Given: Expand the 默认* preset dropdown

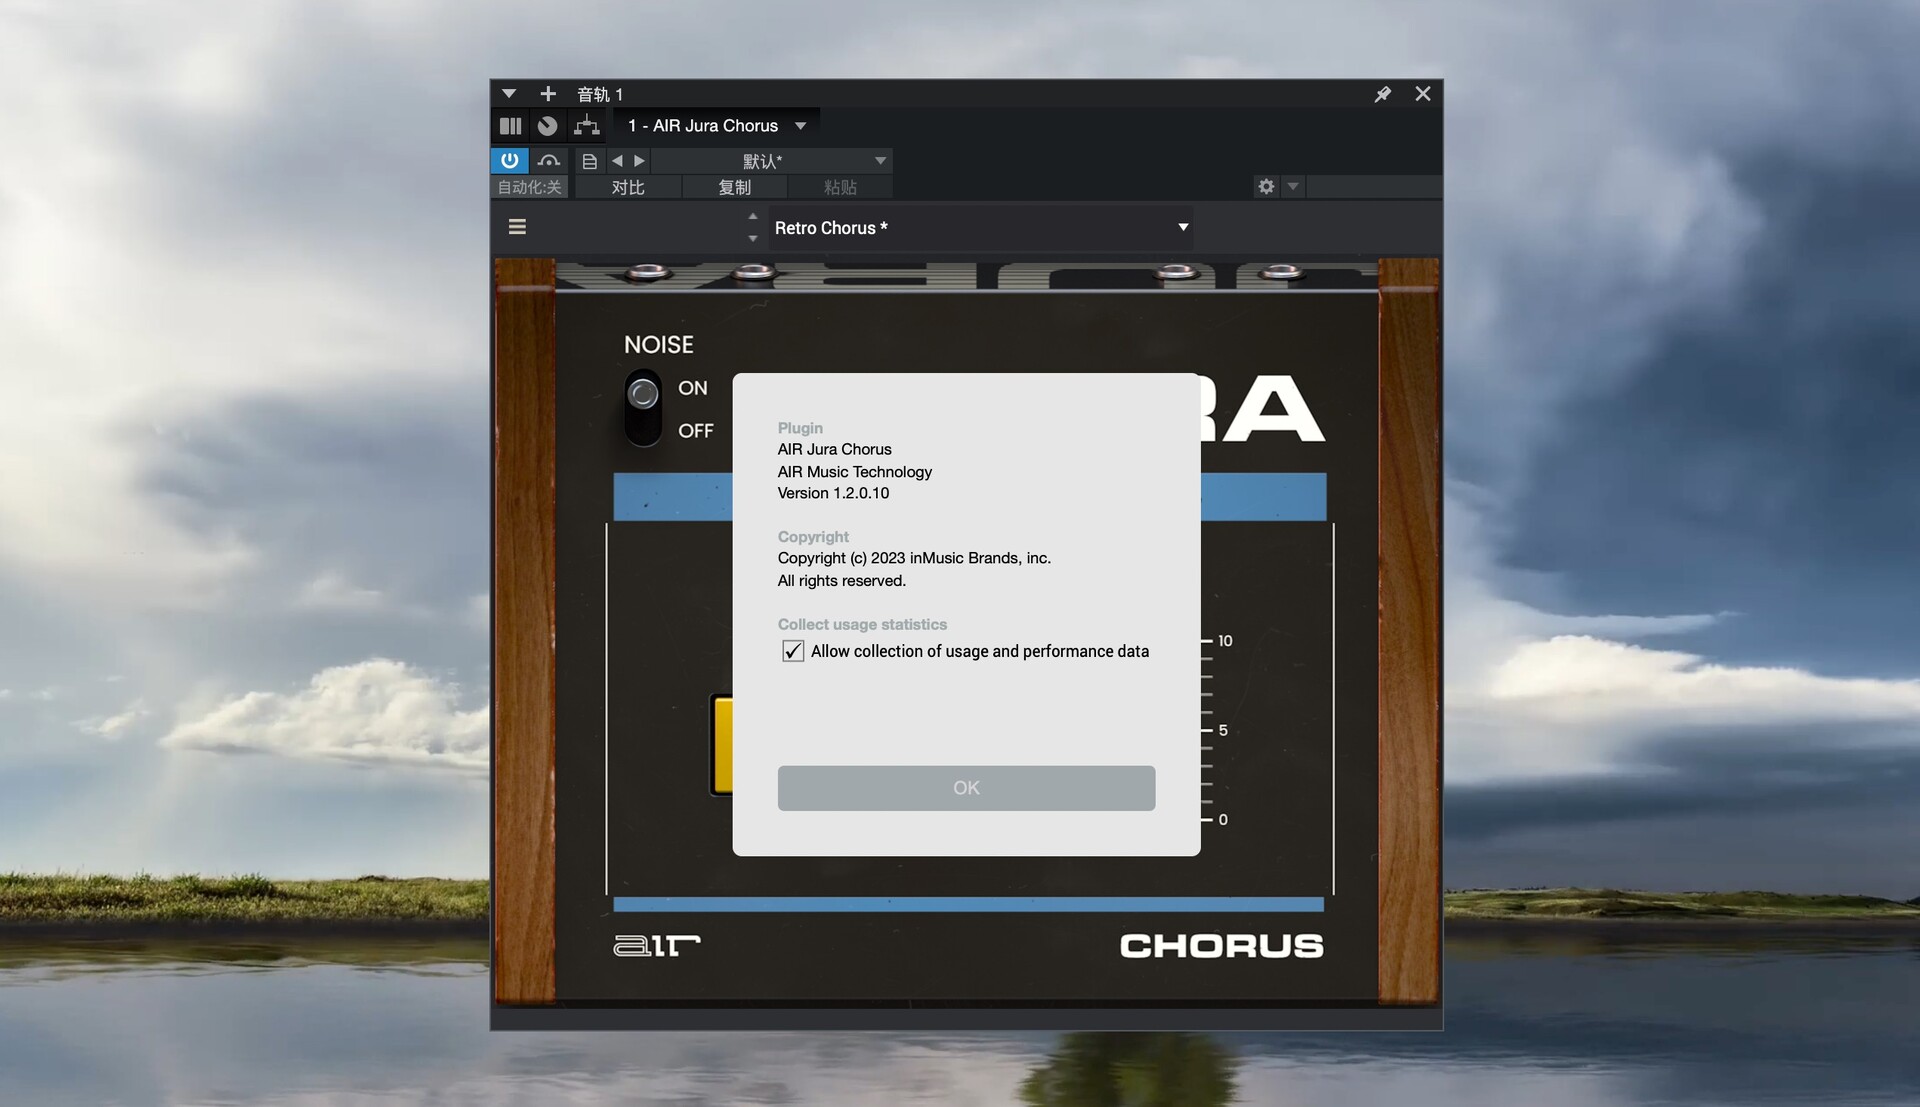Looking at the screenshot, I should 880,161.
